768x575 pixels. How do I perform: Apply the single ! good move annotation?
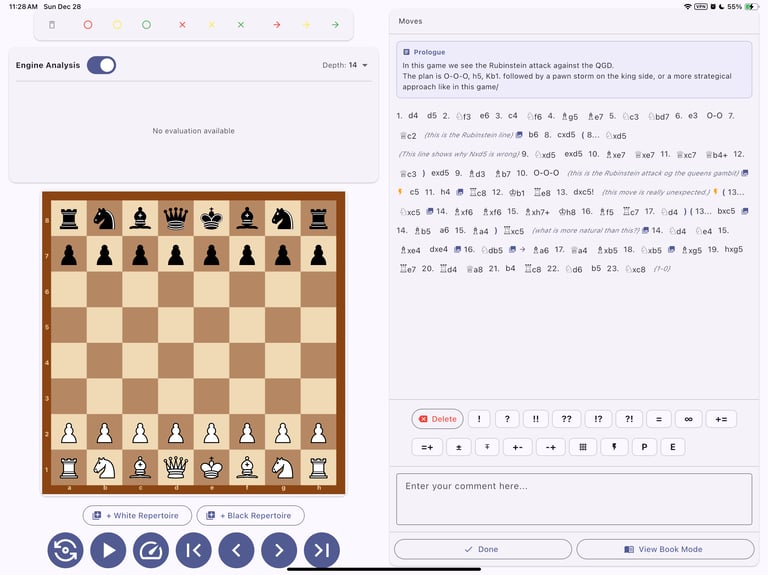(x=479, y=419)
